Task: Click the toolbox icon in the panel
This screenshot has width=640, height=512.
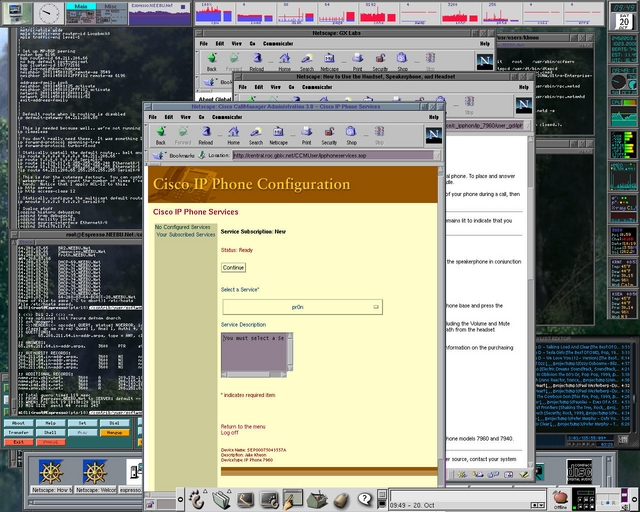Action: 317,500
